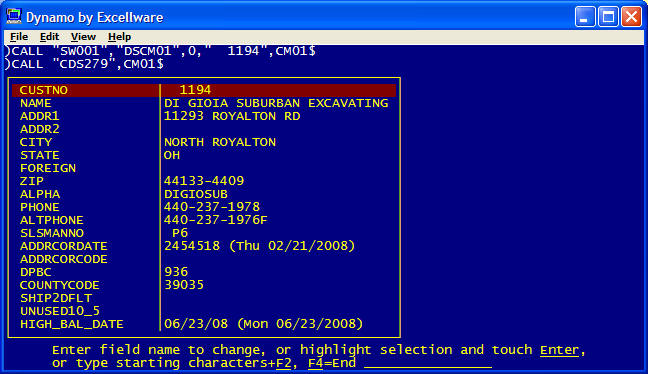Click the alpha value DIGIOSUB
Image resolution: width=648 pixels, height=374 pixels.
click(196, 194)
